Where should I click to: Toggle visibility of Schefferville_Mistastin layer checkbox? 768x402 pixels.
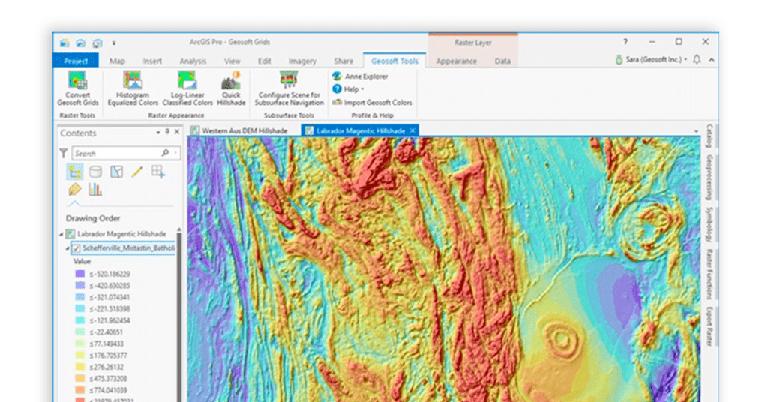[x=76, y=249]
